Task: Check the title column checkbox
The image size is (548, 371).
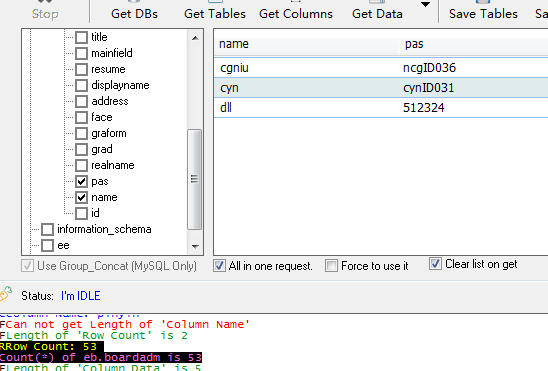Action: (x=81, y=37)
